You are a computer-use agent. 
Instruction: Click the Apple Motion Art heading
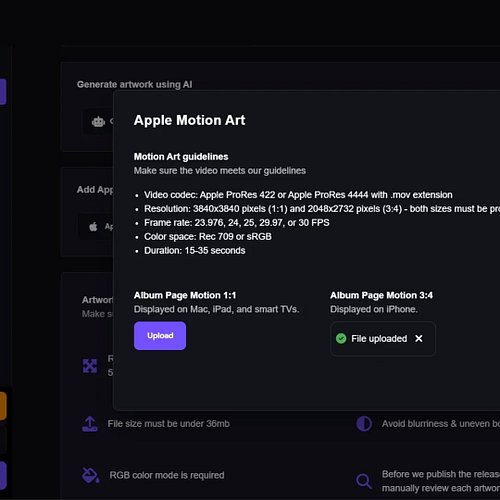tap(189, 120)
